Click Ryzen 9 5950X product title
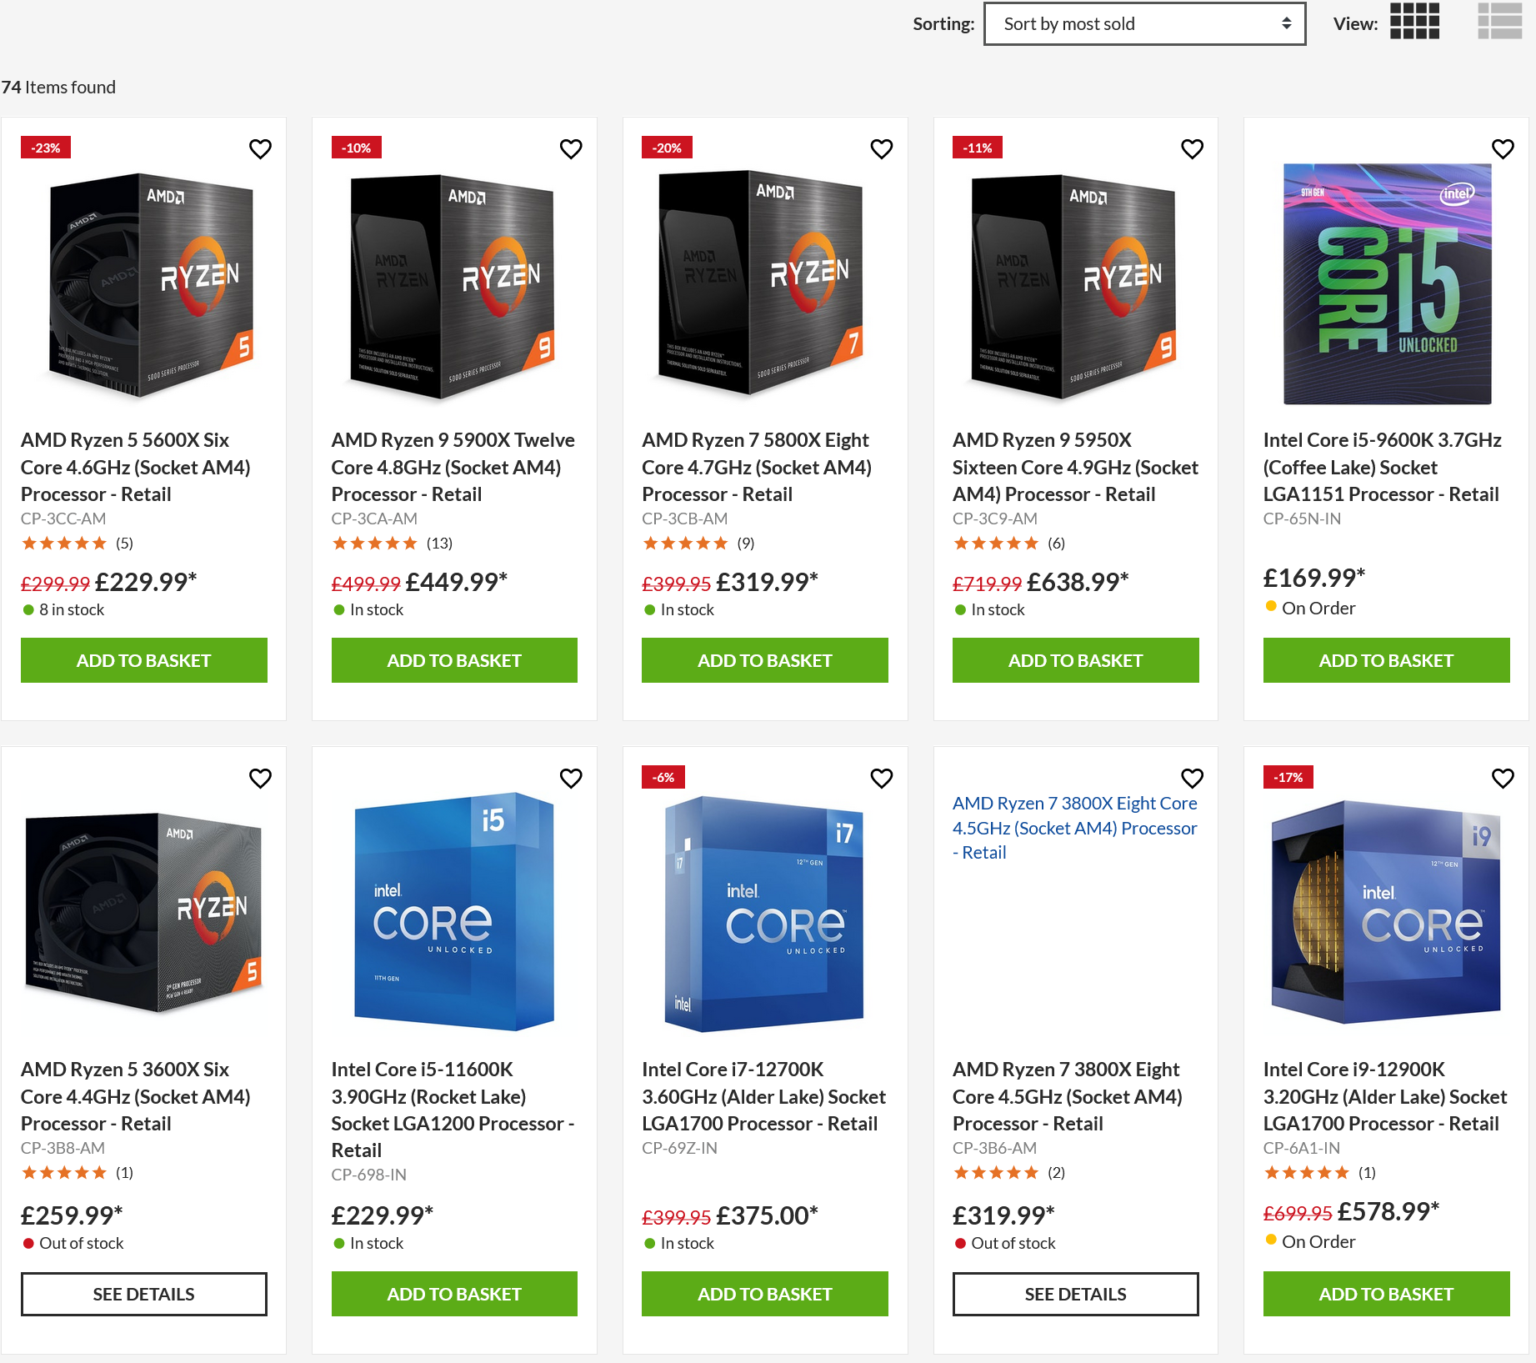This screenshot has height=1363, width=1536. (1075, 467)
